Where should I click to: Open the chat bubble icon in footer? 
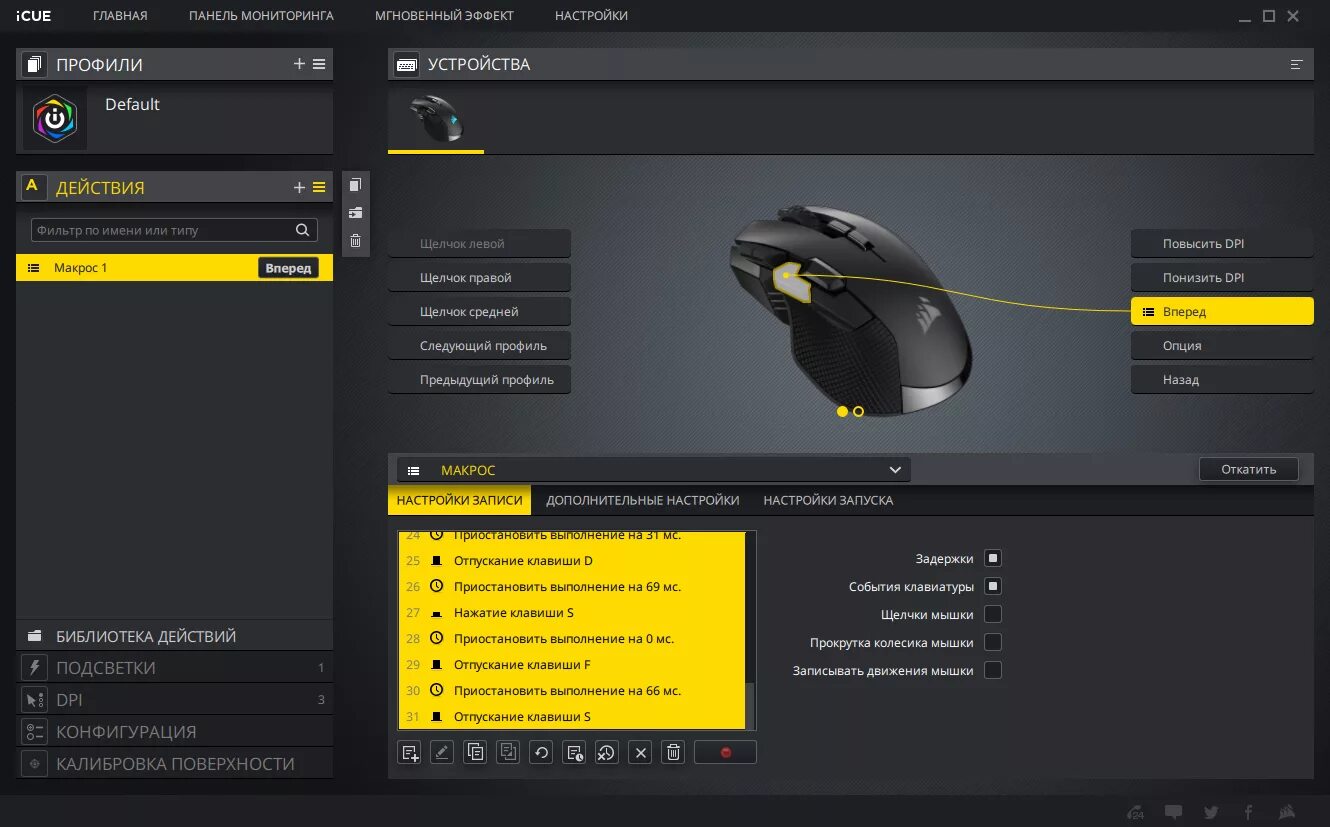click(1174, 812)
